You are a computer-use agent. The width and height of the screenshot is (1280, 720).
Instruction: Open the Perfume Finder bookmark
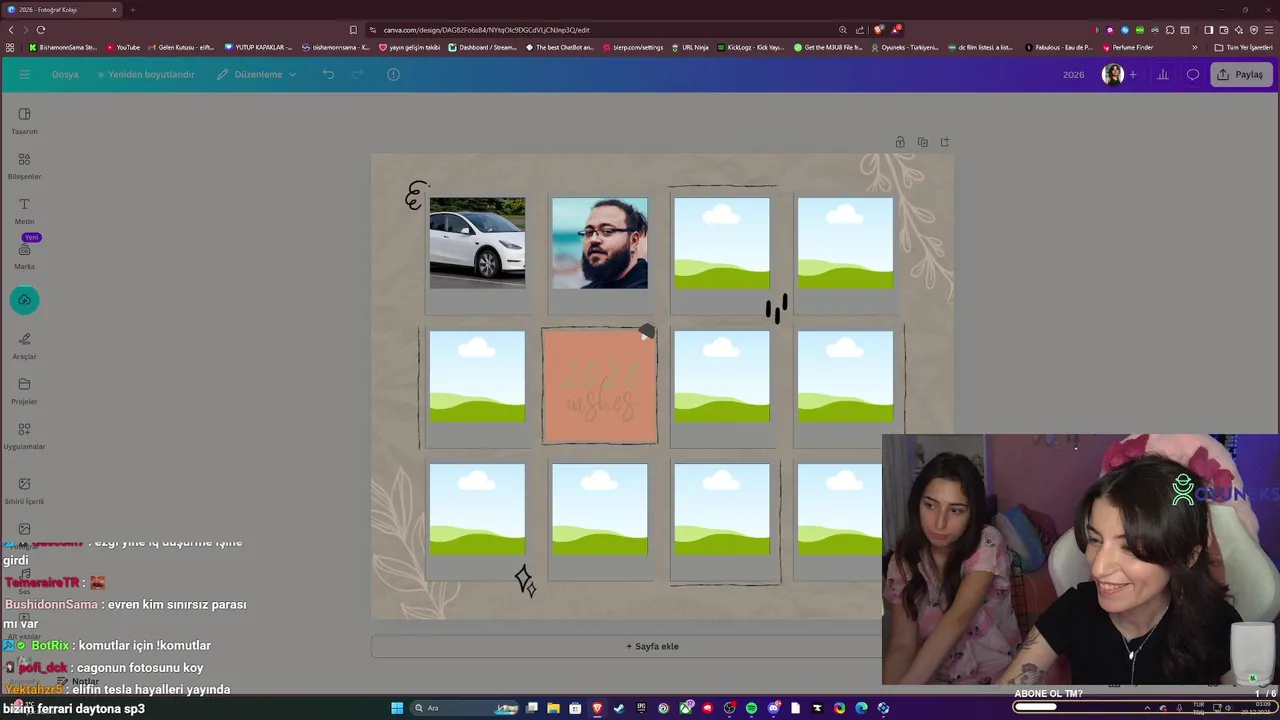tap(1127, 47)
